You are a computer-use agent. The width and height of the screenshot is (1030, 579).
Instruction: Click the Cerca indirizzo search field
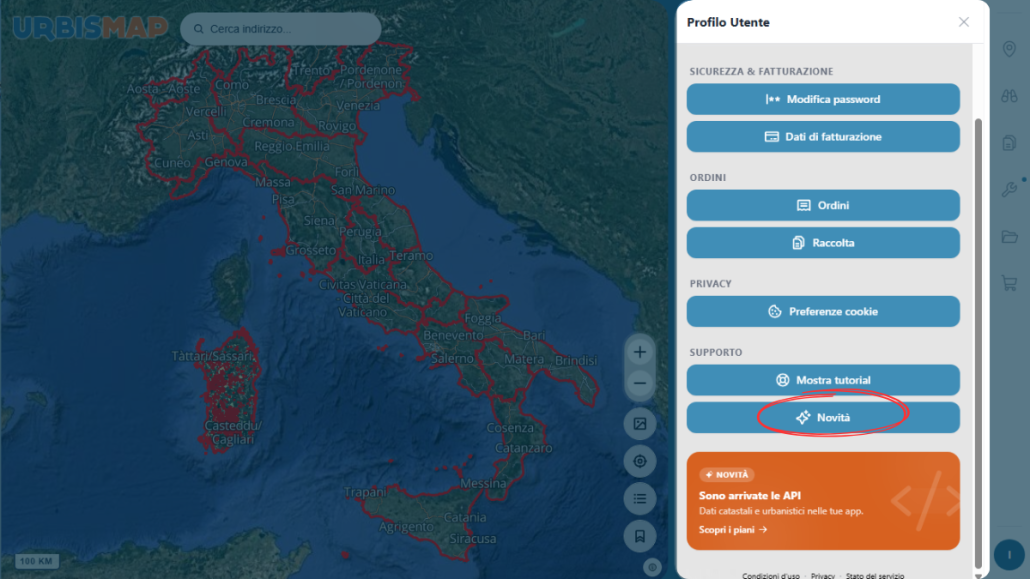280,29
